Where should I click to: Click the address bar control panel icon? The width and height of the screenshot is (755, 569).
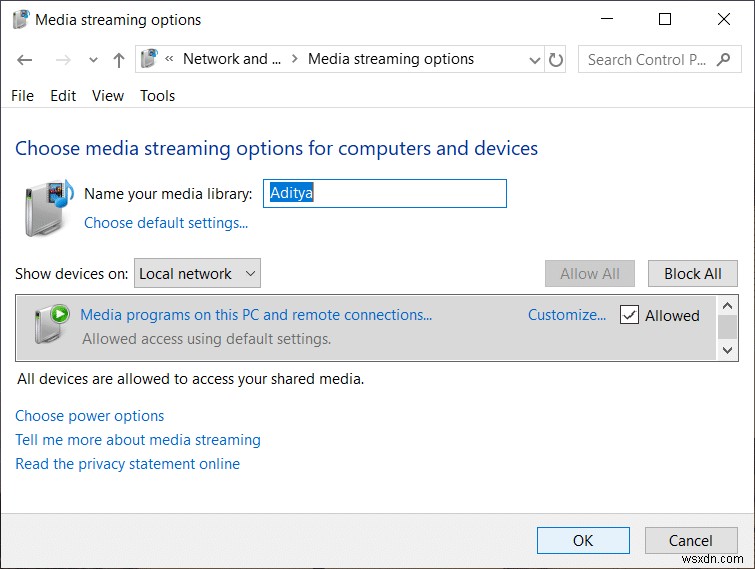149,59
